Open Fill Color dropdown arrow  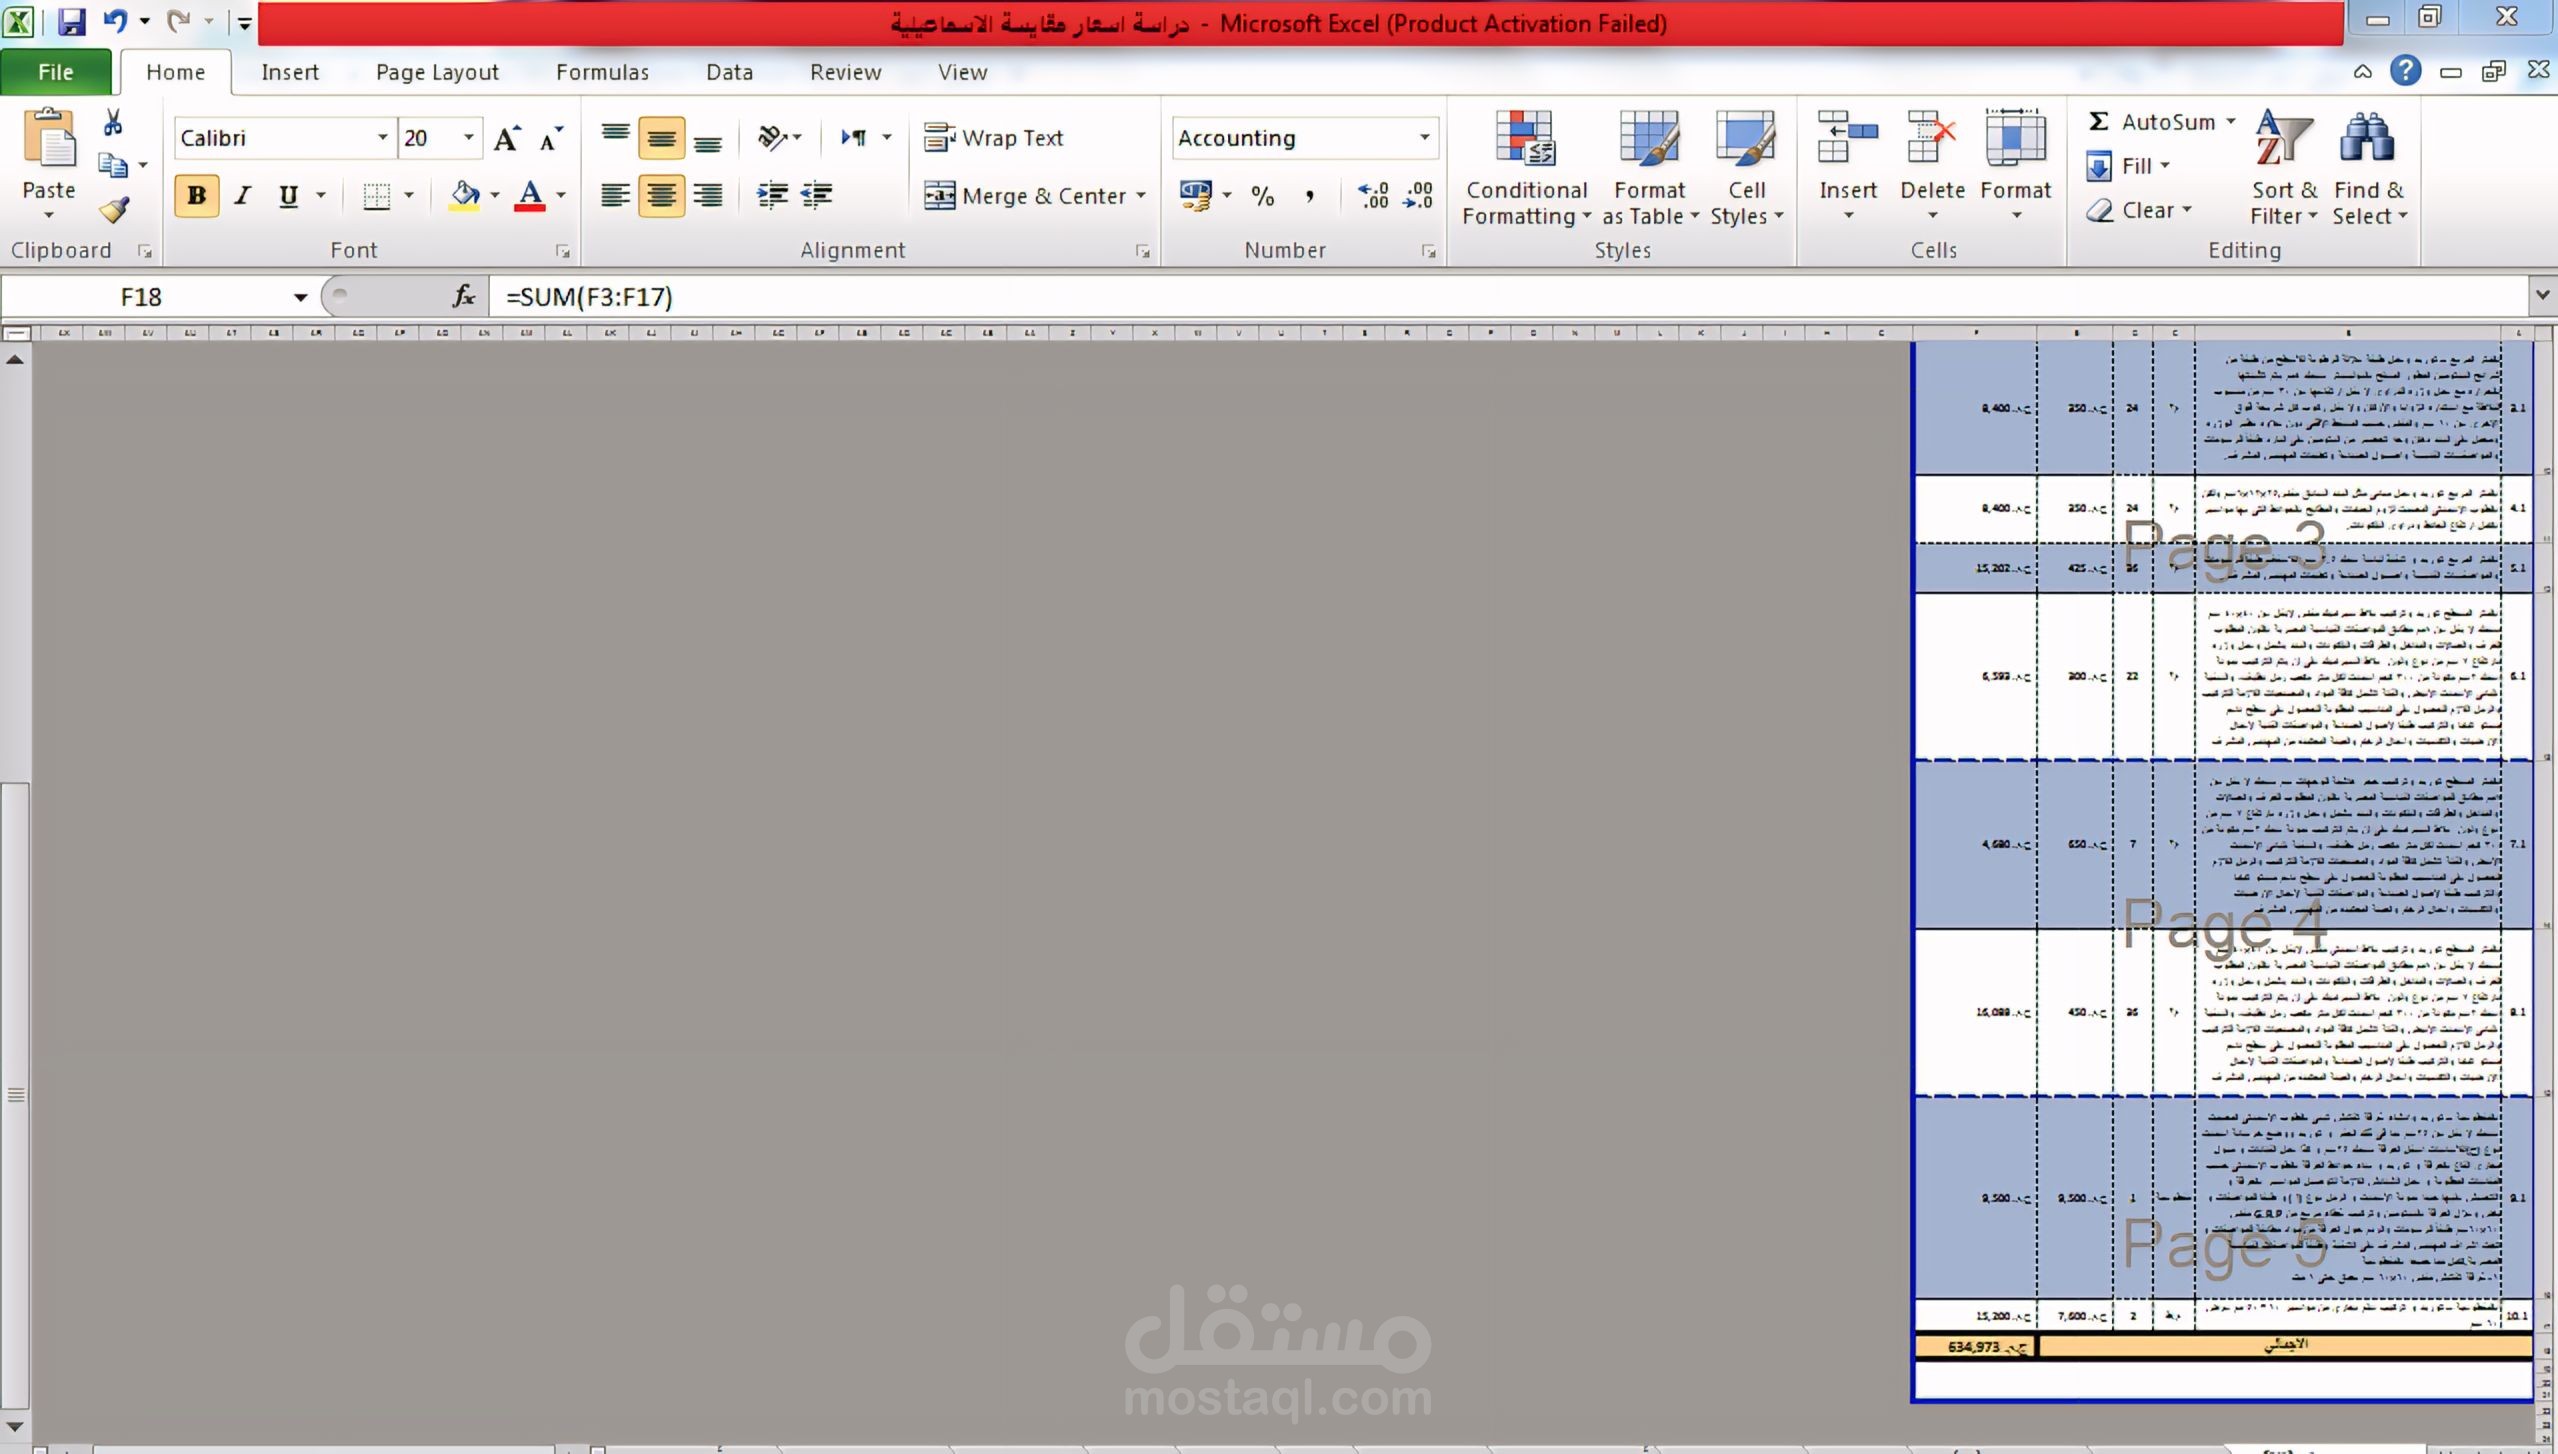(x=495, y=195)
